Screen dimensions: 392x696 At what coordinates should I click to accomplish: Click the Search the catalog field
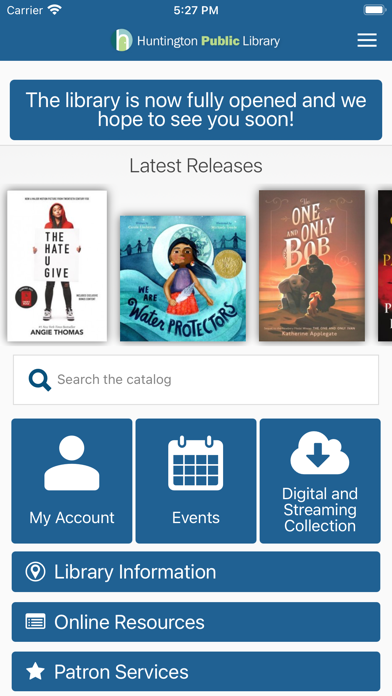[196, 380]
